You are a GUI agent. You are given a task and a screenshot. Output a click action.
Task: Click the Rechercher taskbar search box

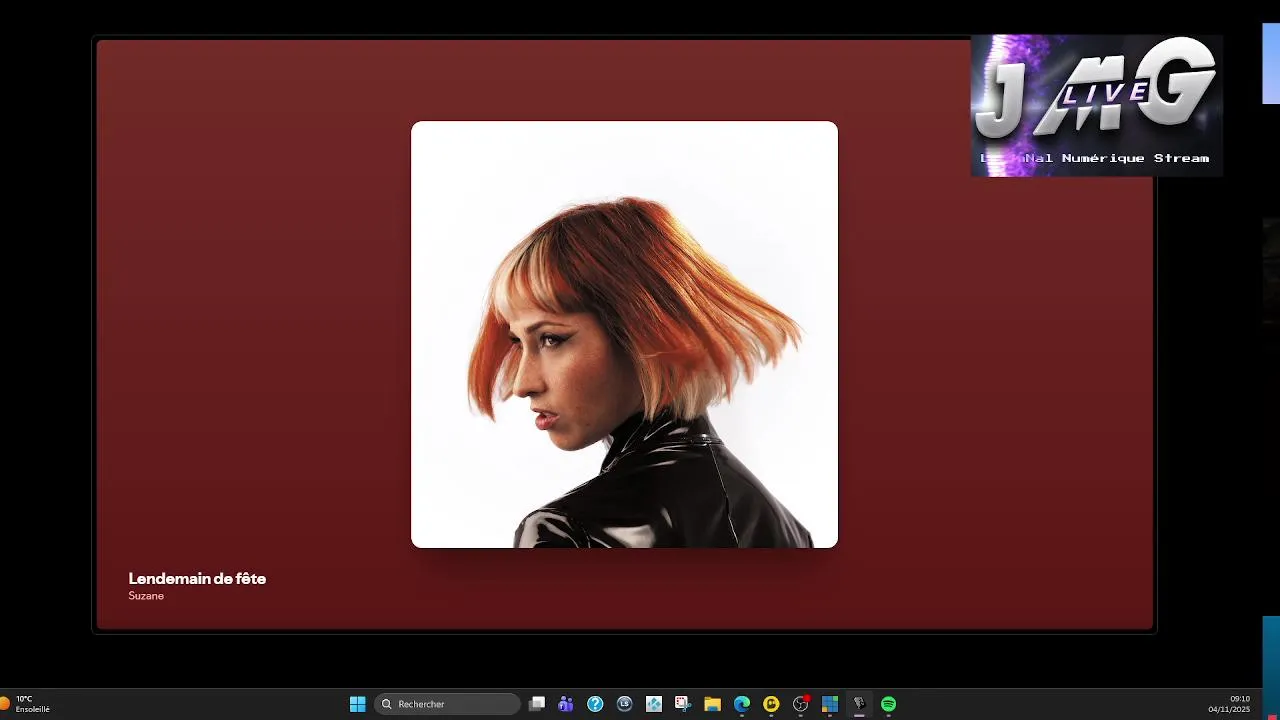(447, 704)
